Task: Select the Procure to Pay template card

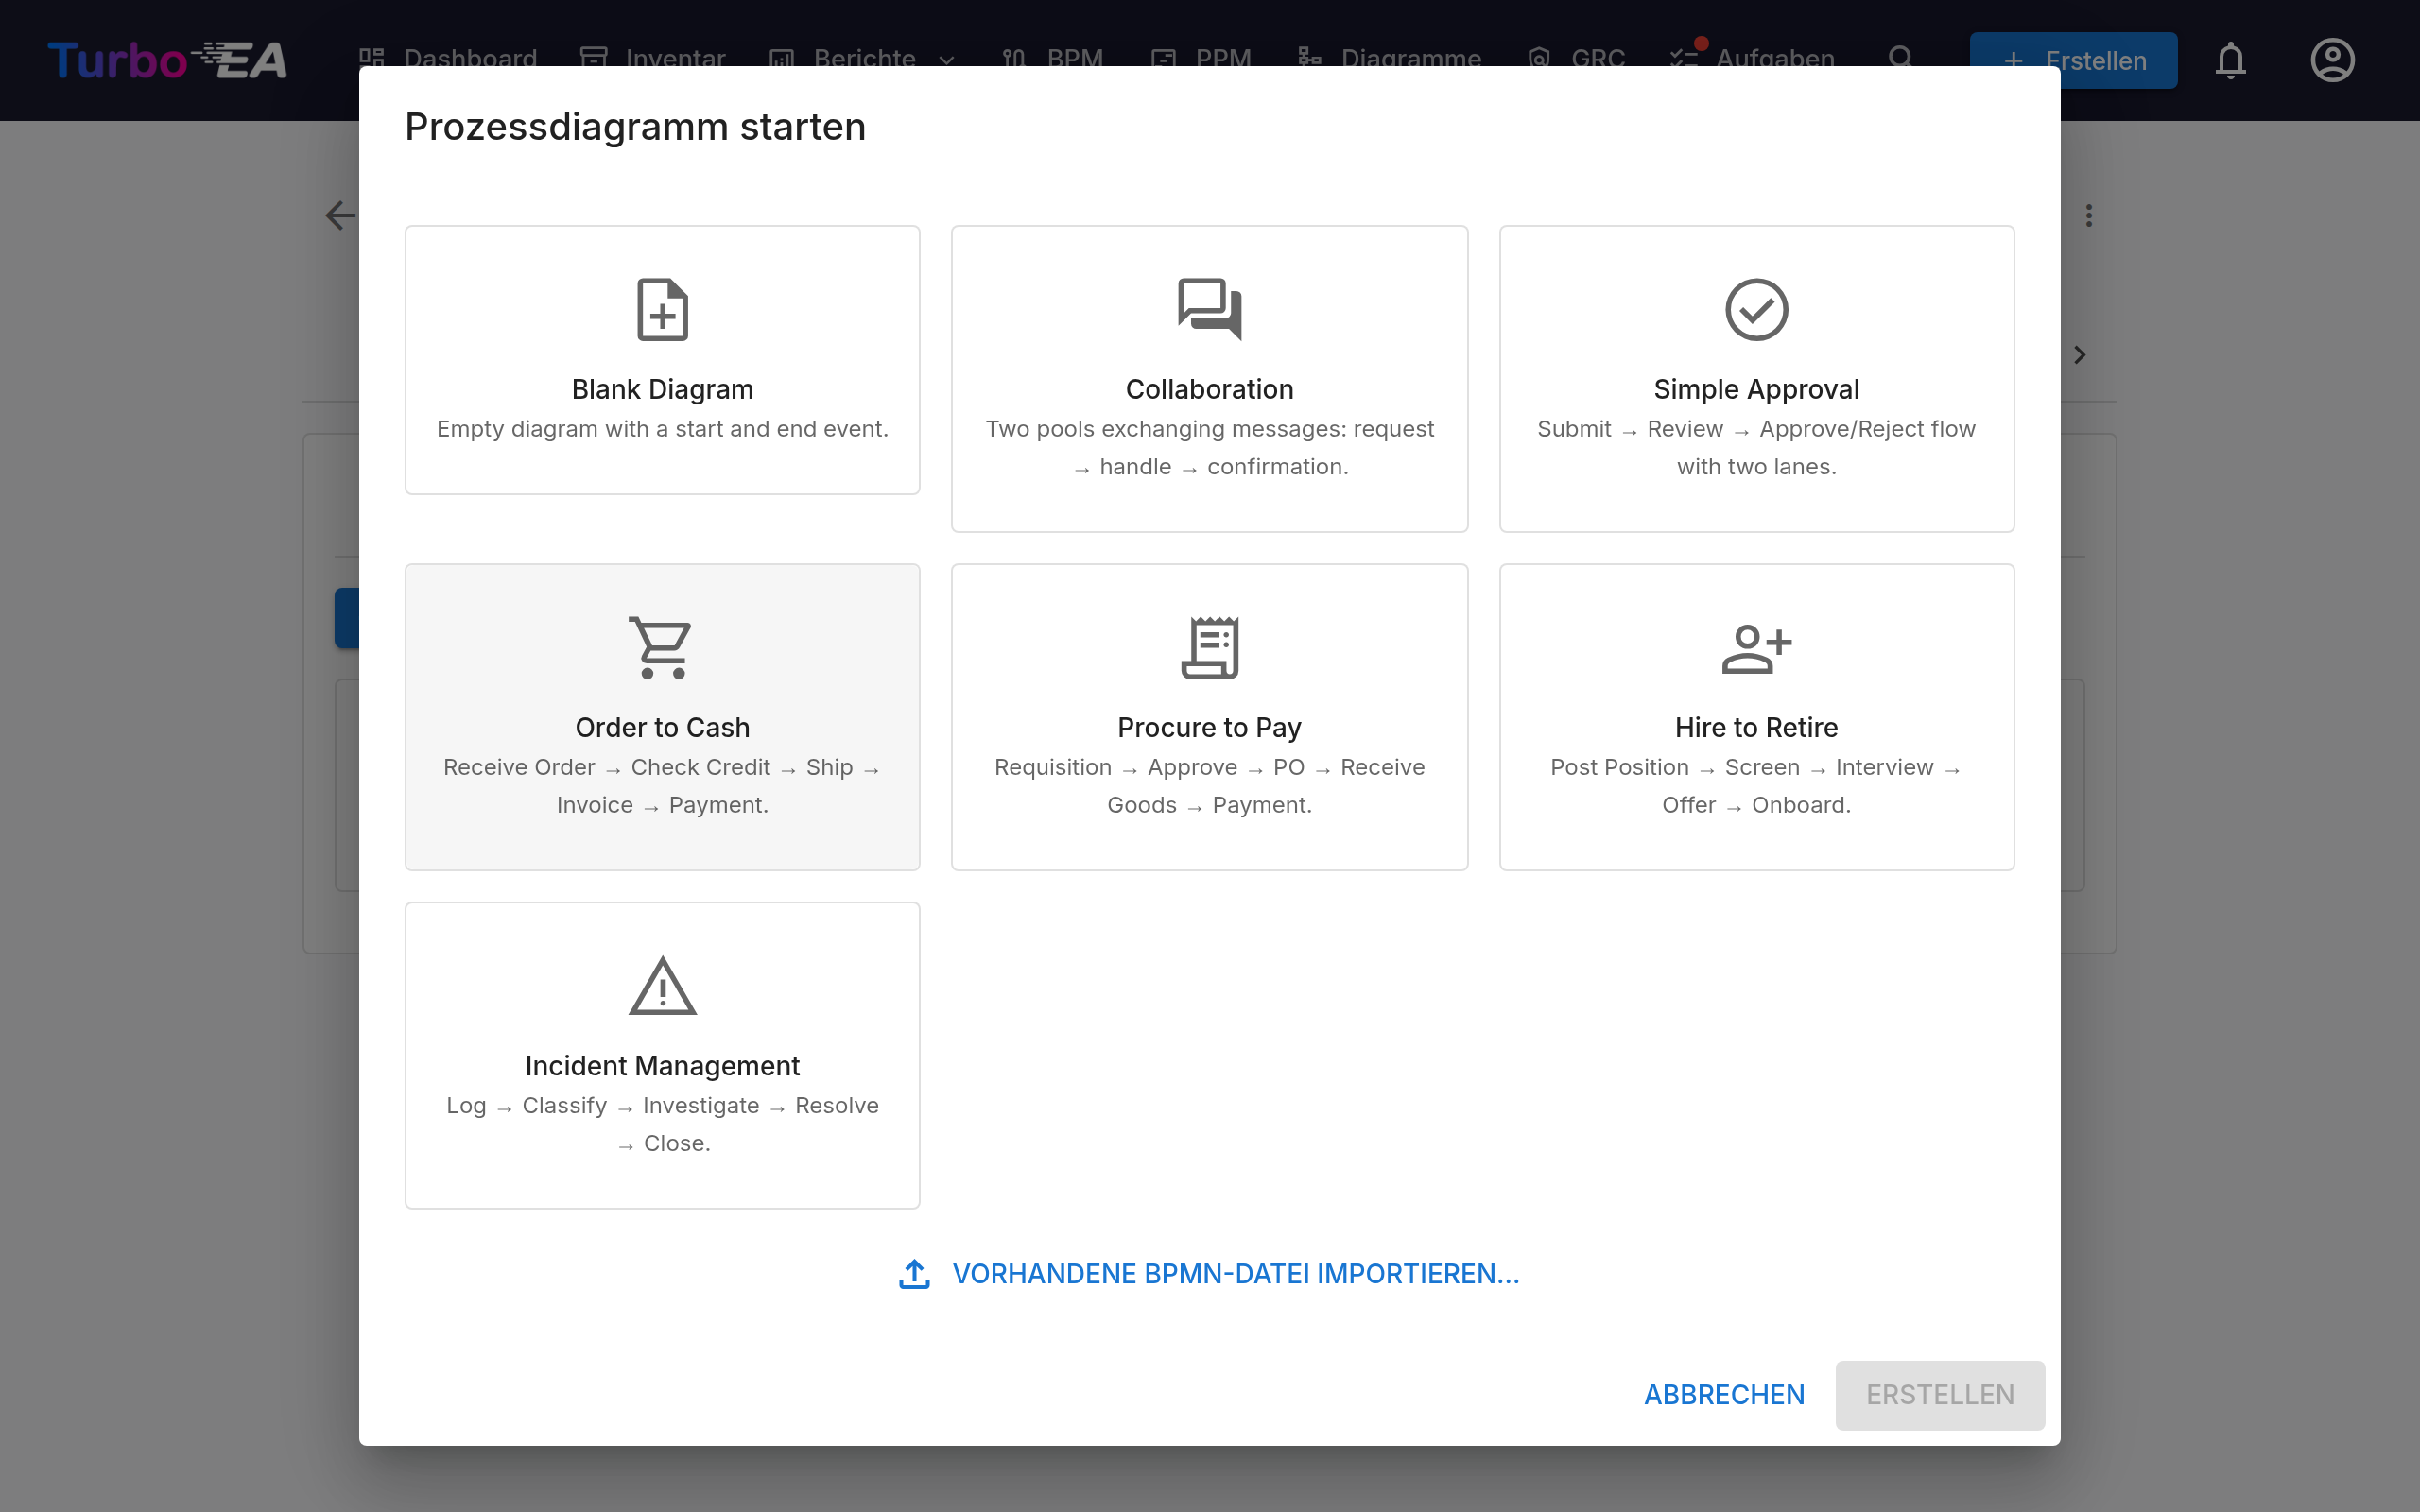Action: 1209,717
